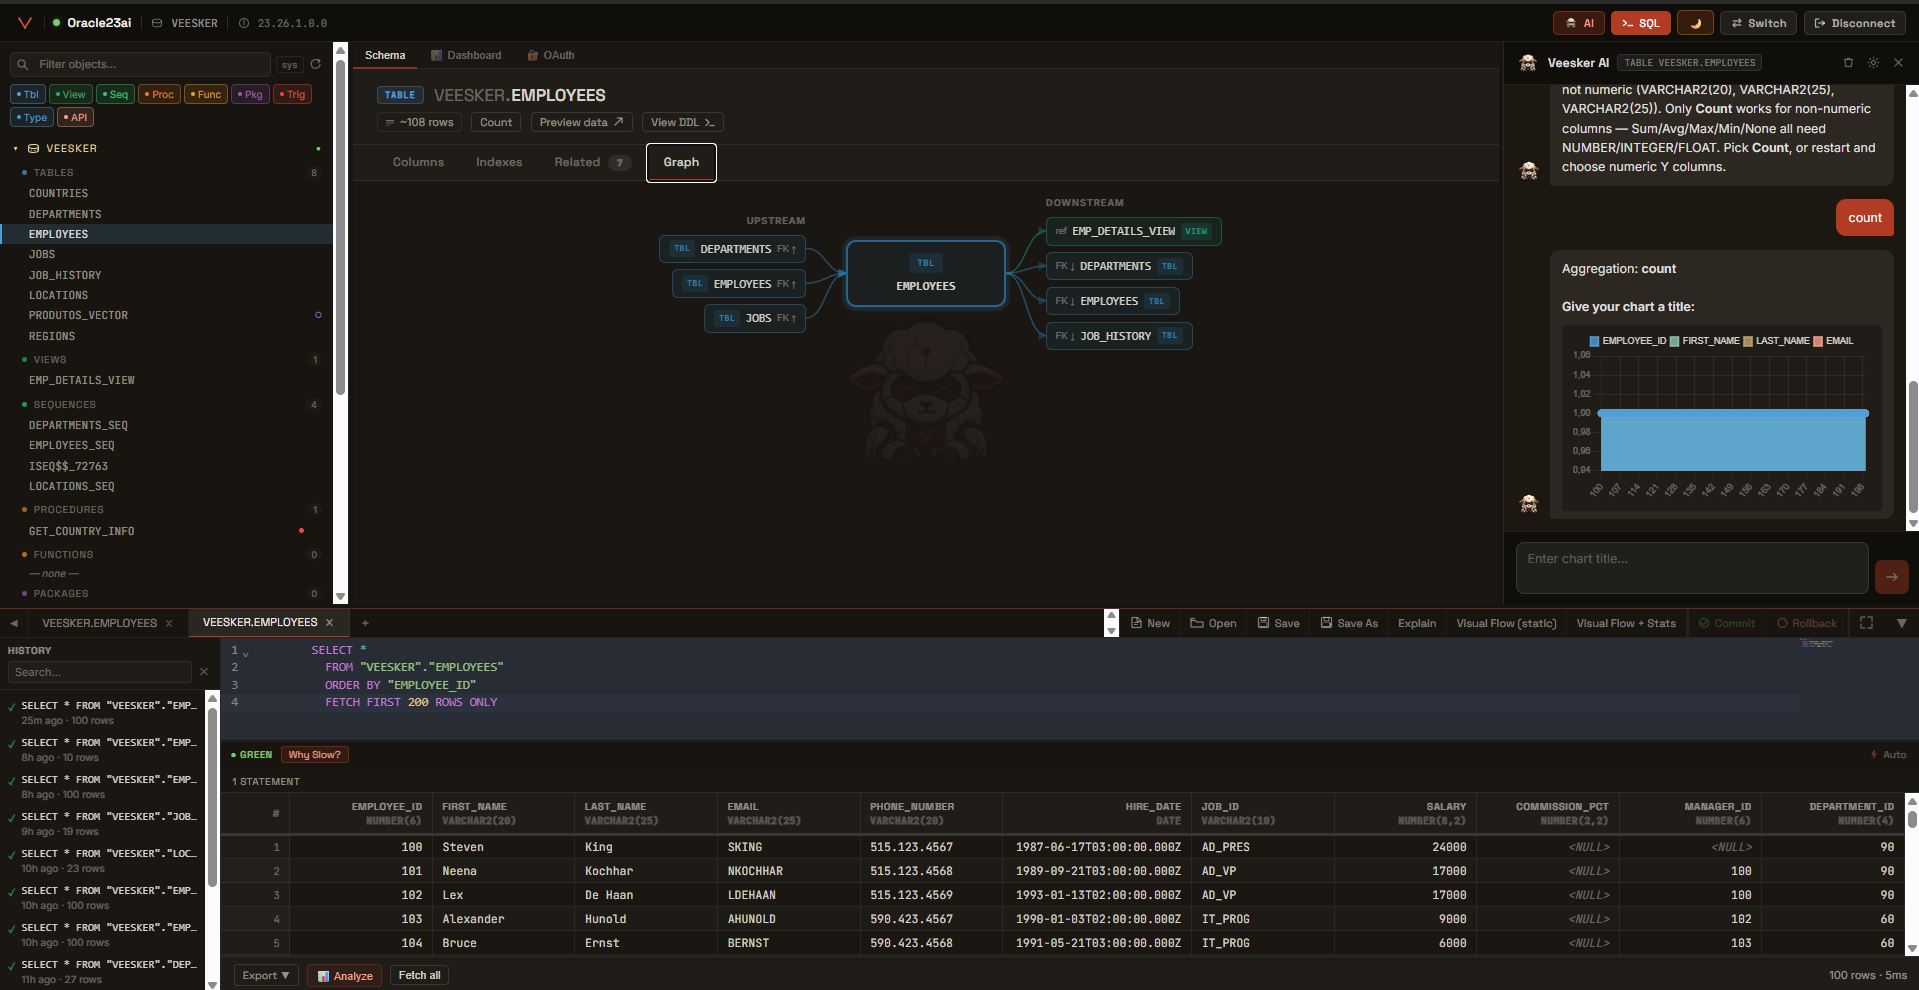This screenshot has width=1919, height=990.
Task: Select the JOB_HISTORY downstream graph node
Action: (1119, 336)
